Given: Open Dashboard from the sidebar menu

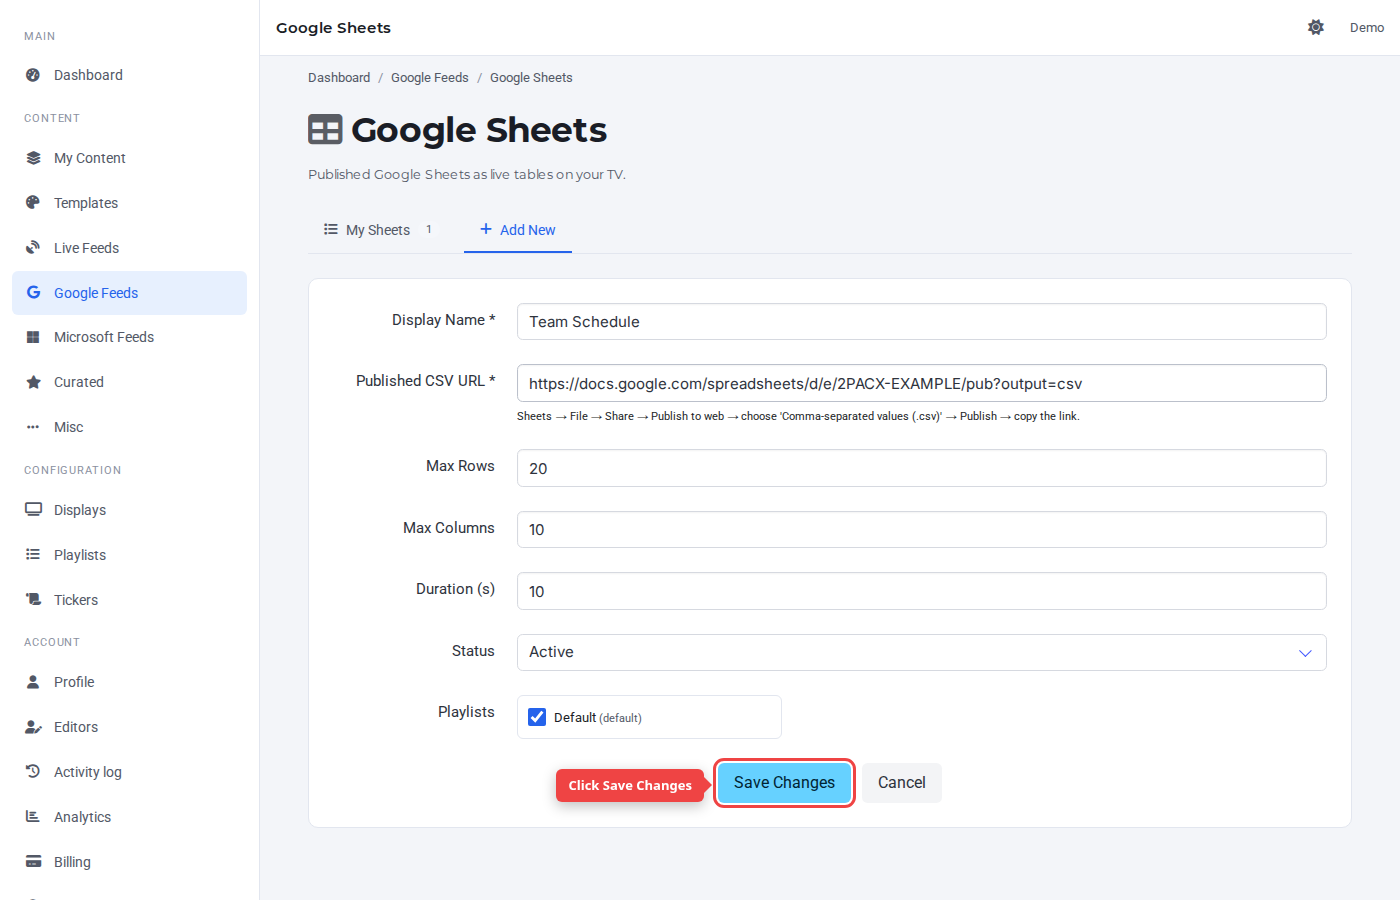Looking at the screenshot, I should click(x=129, y=75).
